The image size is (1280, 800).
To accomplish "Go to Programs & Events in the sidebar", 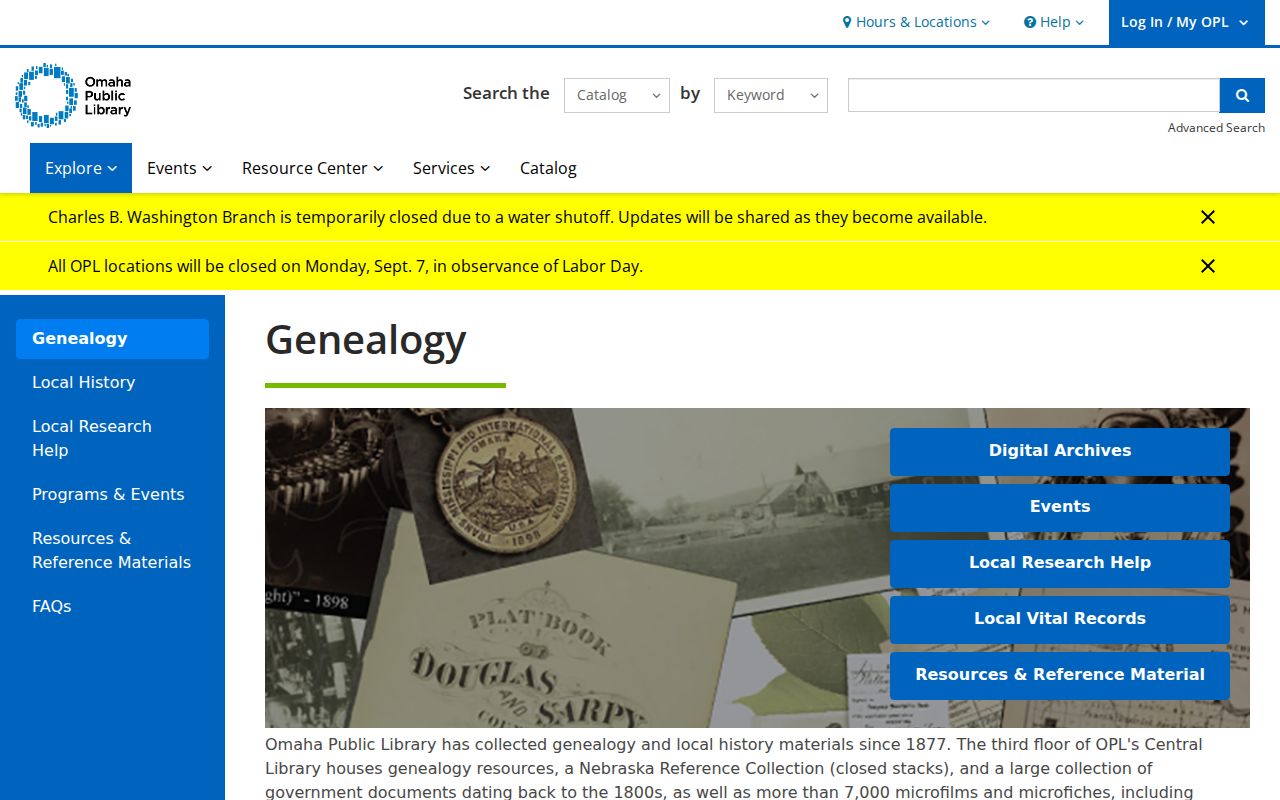I will 112,494.
